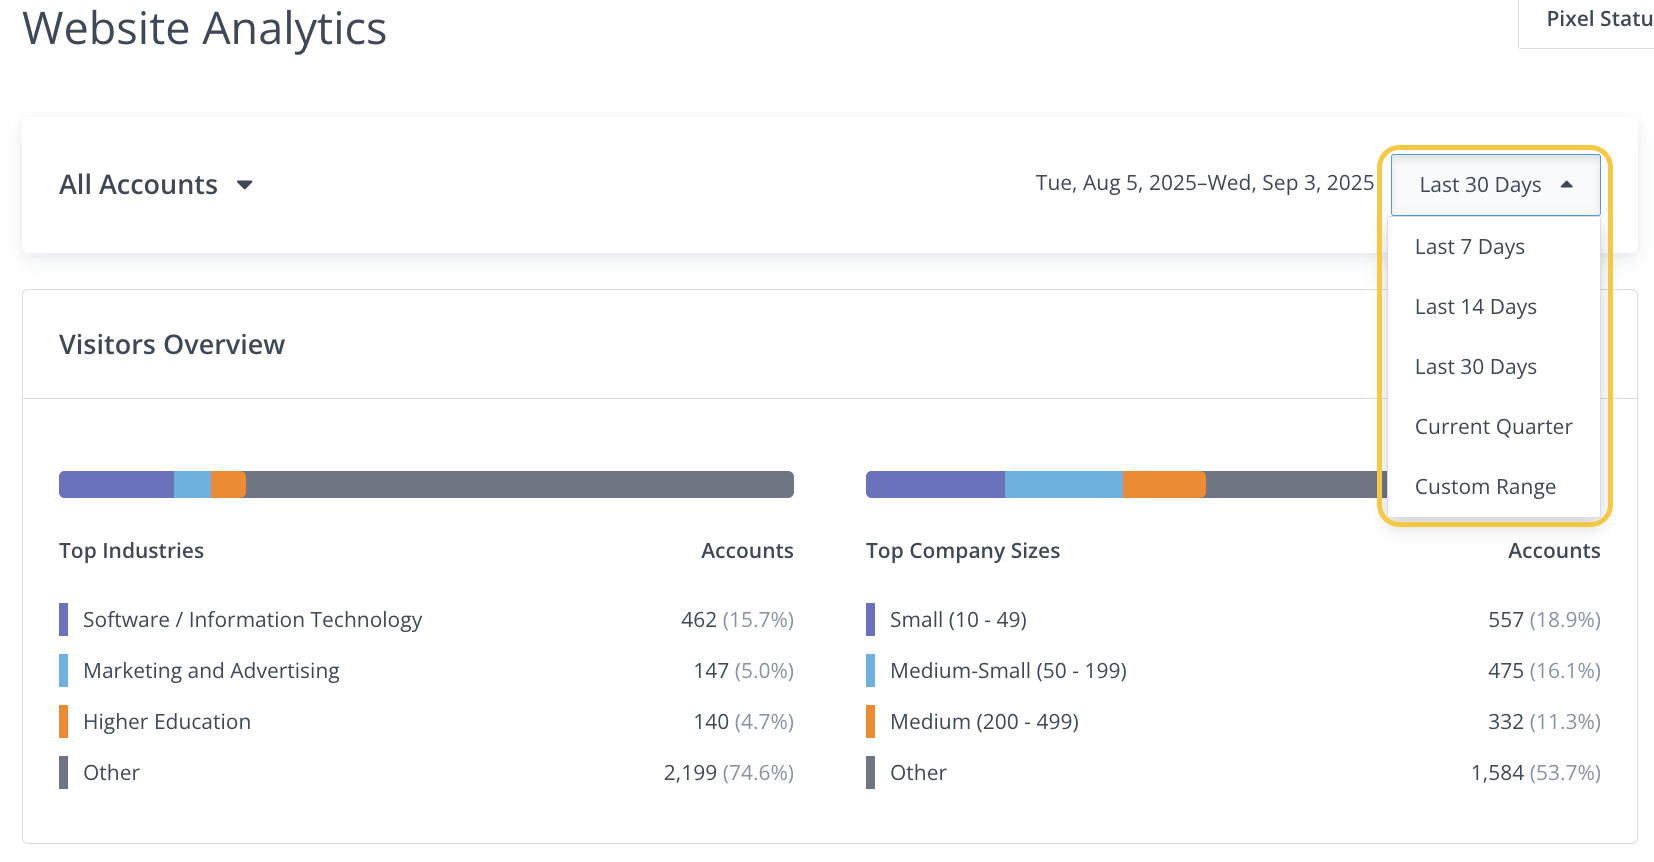The width and height of the screenshot is (1654, 862).
Task: Click the up-arrow on Last 30 Days dropdown
Action: click(1566, 185)
